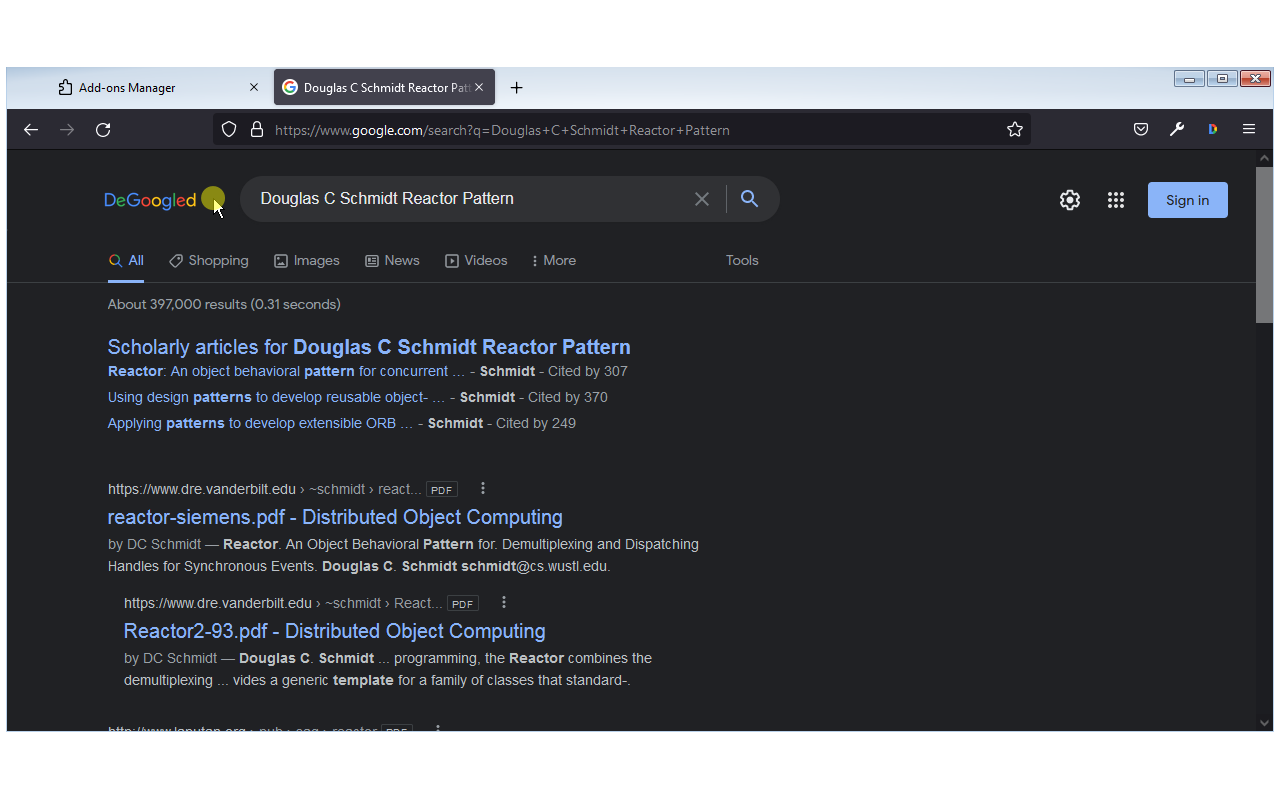
Task: Switch to Shopping results
Action: click(209, 261)
